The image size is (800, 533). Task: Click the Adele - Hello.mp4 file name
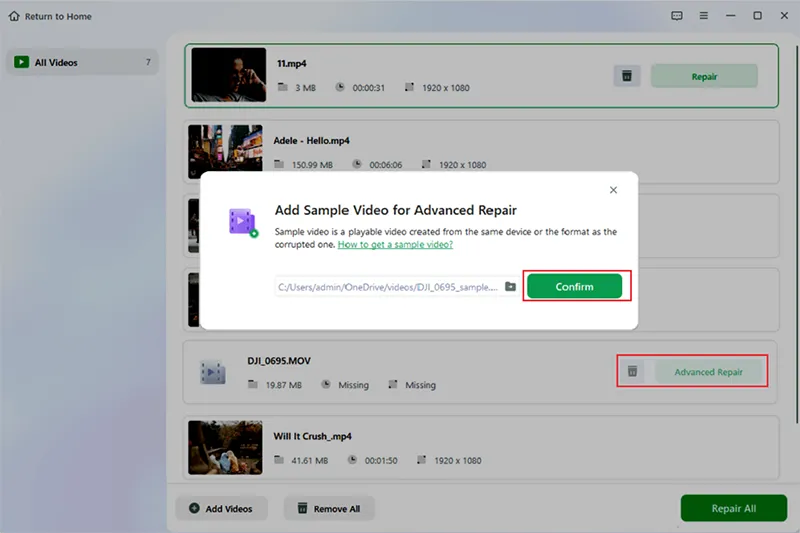311,140
